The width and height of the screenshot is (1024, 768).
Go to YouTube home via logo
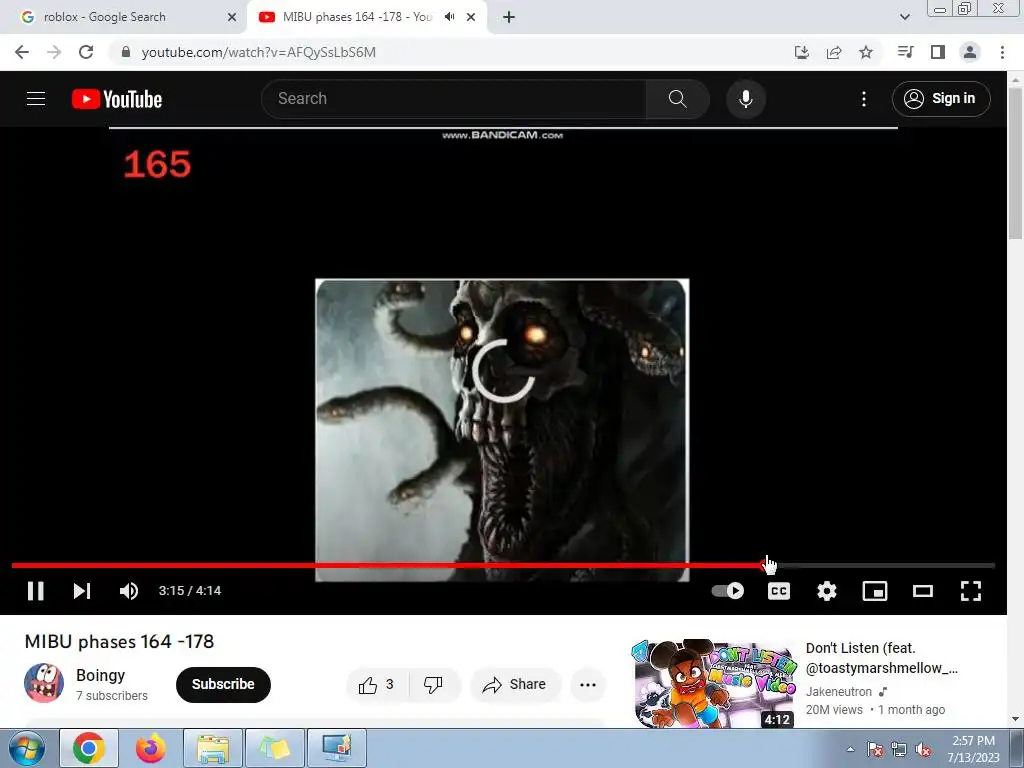point(117,99)
